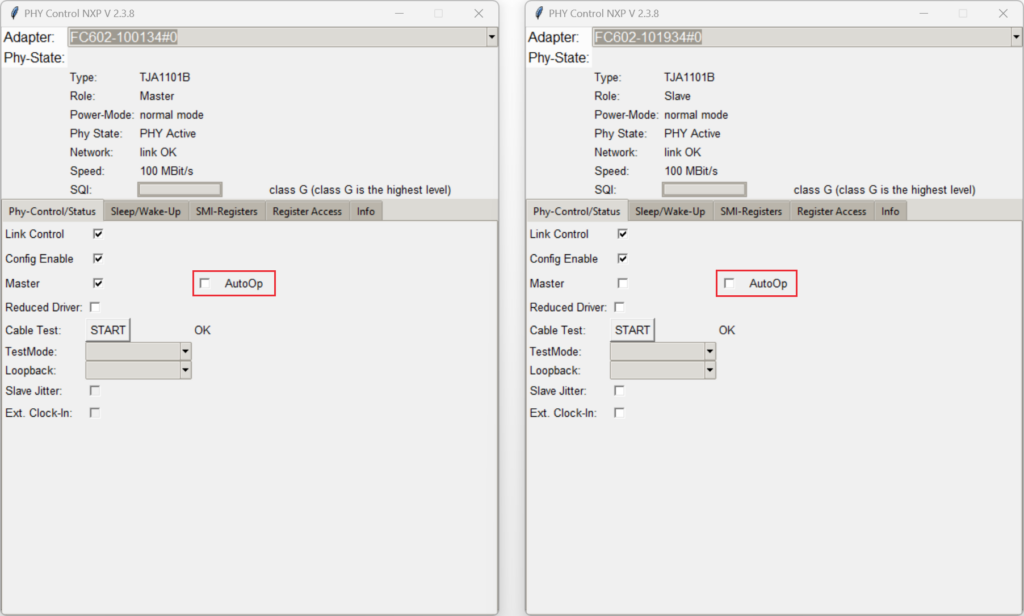Image resolution: width=1024 pixels, height=616 pixels.
Task: Click the feather app icon in right window title bar
Action: (x=539, y=13)
